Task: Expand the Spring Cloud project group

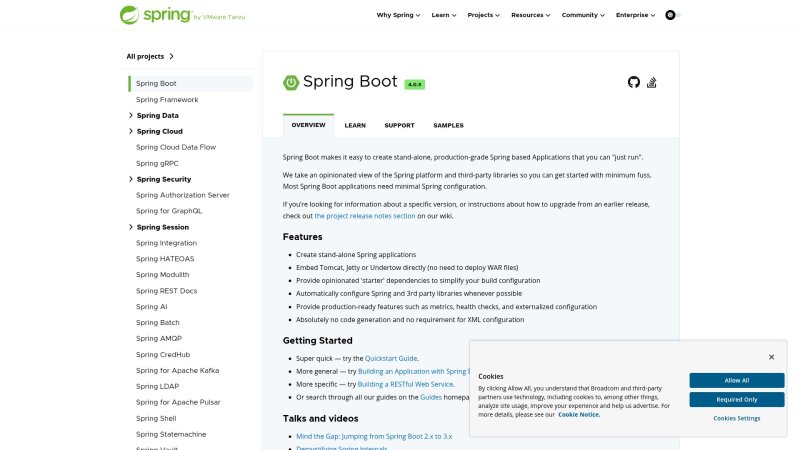Action: 131,132
